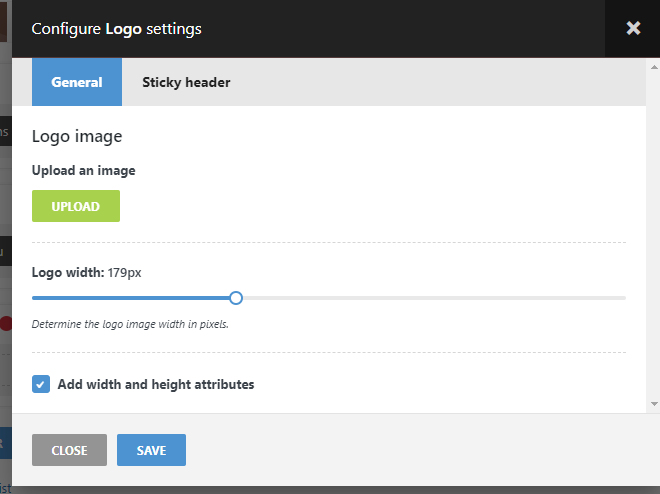Click the green UPLOAD button
This screenshot has width=660, height=494.
tap(76, 206)
